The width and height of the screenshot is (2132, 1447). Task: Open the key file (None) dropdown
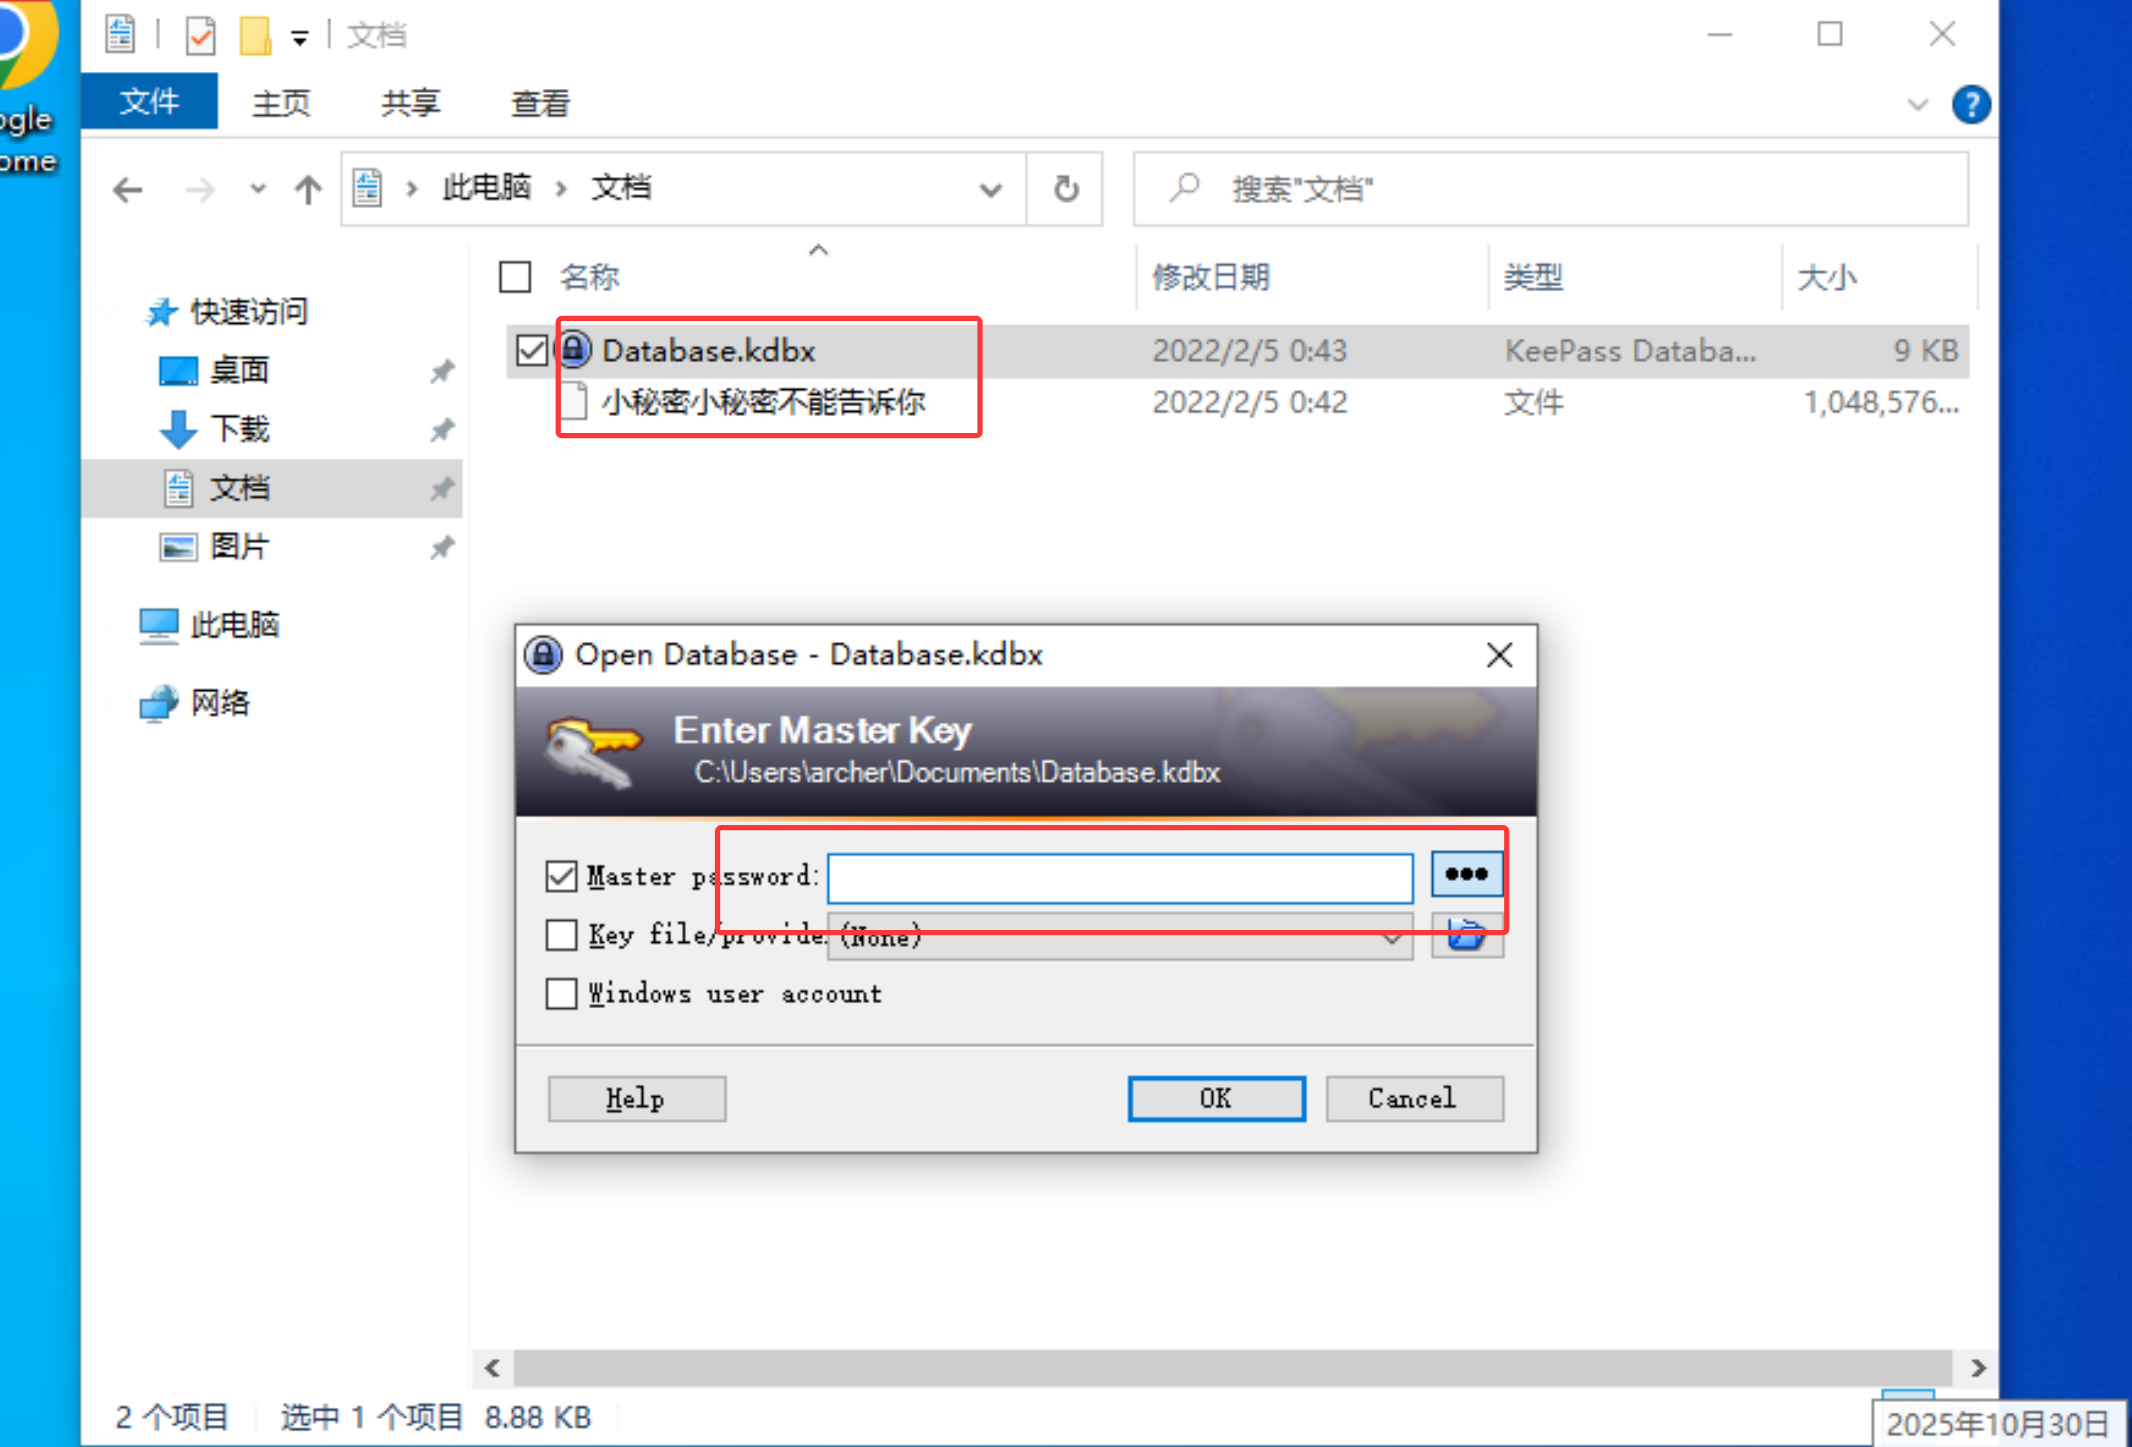1120,937
